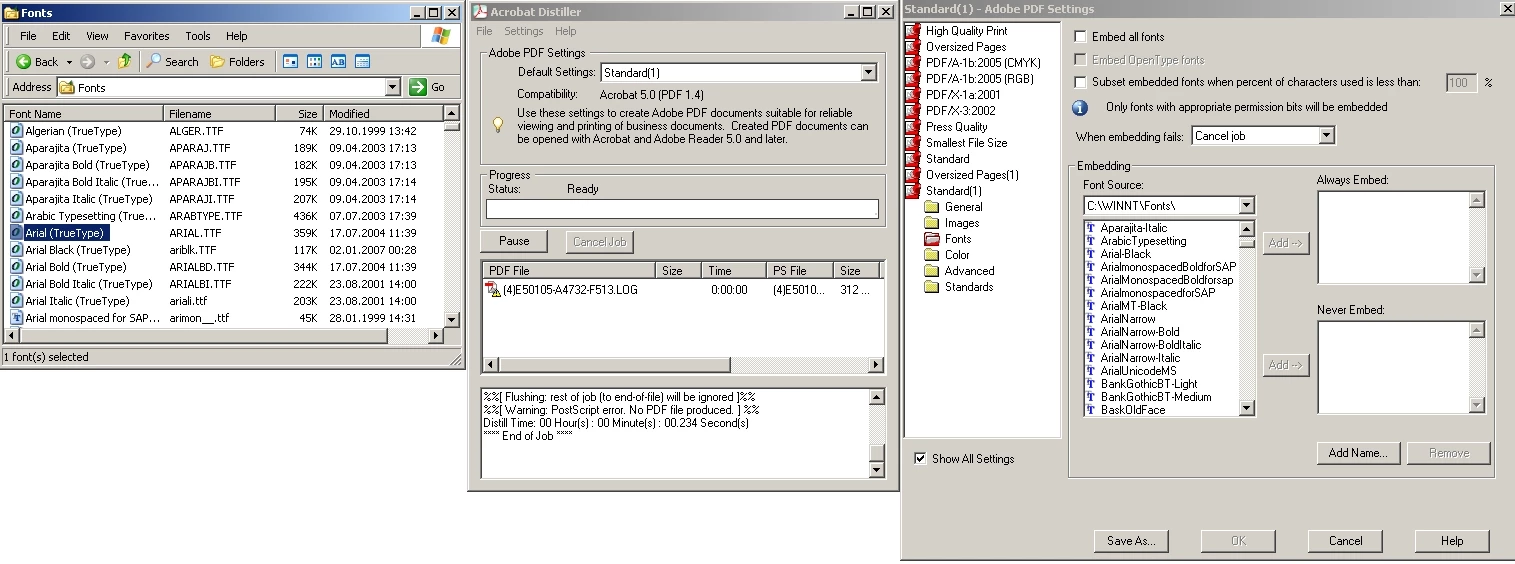Select Algerian (TrueType) font icon
Viewport: 1515px width, 564px height.
[x=17, y=131]
